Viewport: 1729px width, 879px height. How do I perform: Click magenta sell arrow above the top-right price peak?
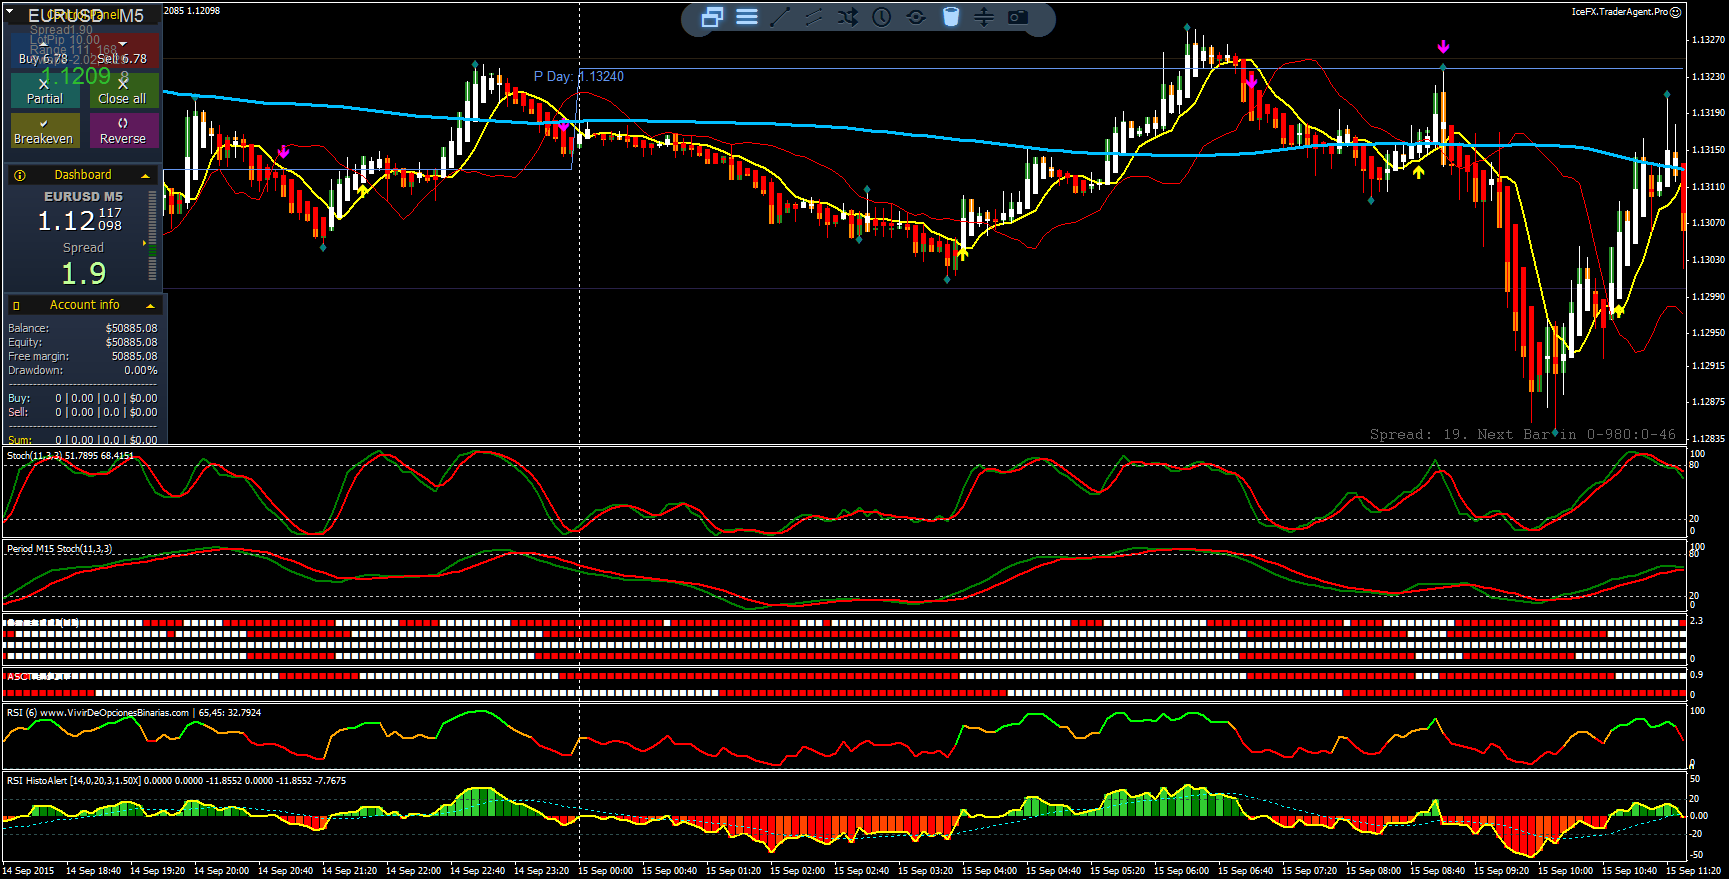[1443, 47]
